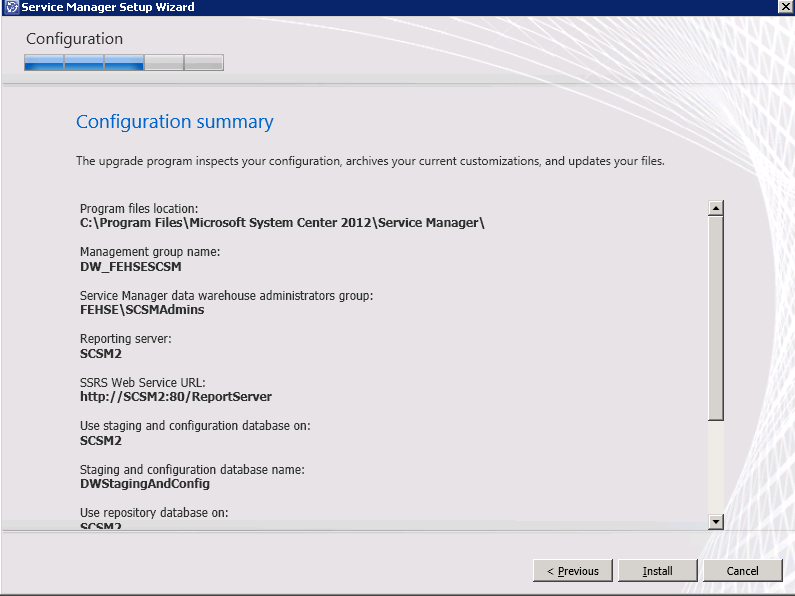Close the Service Manager Setup Wizard window
Screen dimensions: 795x596
(786, 7)
